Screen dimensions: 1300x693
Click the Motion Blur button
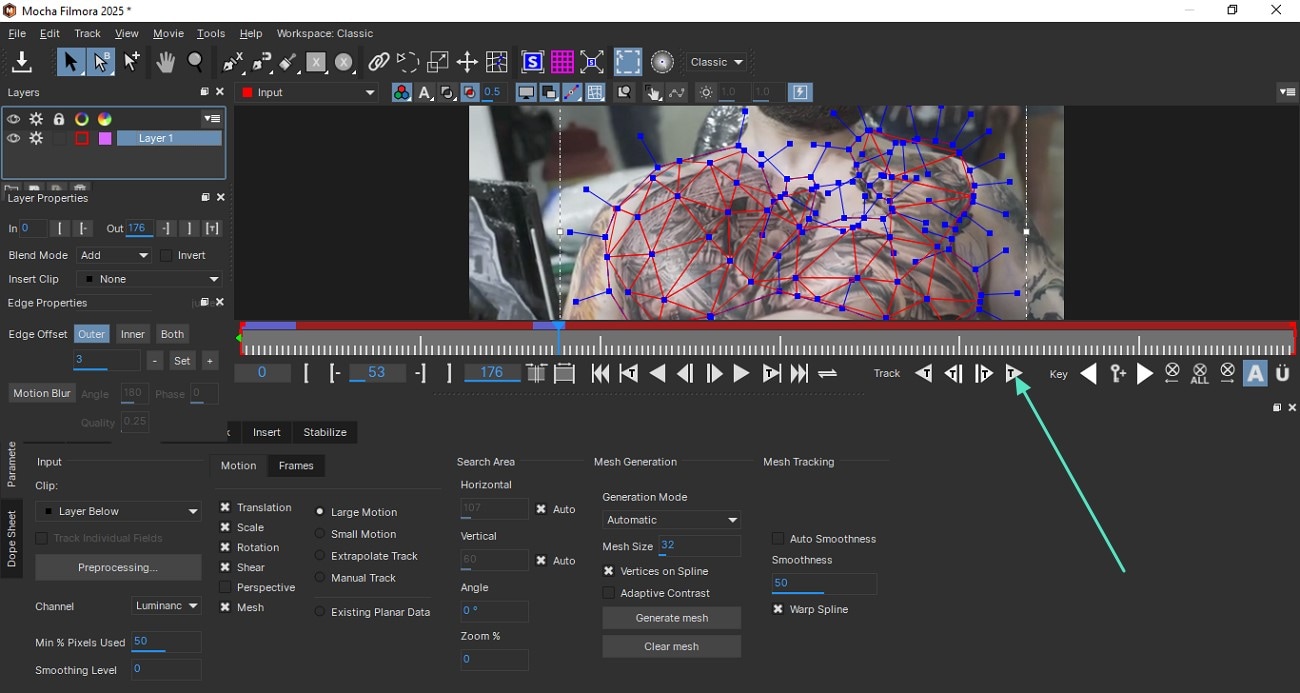(x=42, y=394)
